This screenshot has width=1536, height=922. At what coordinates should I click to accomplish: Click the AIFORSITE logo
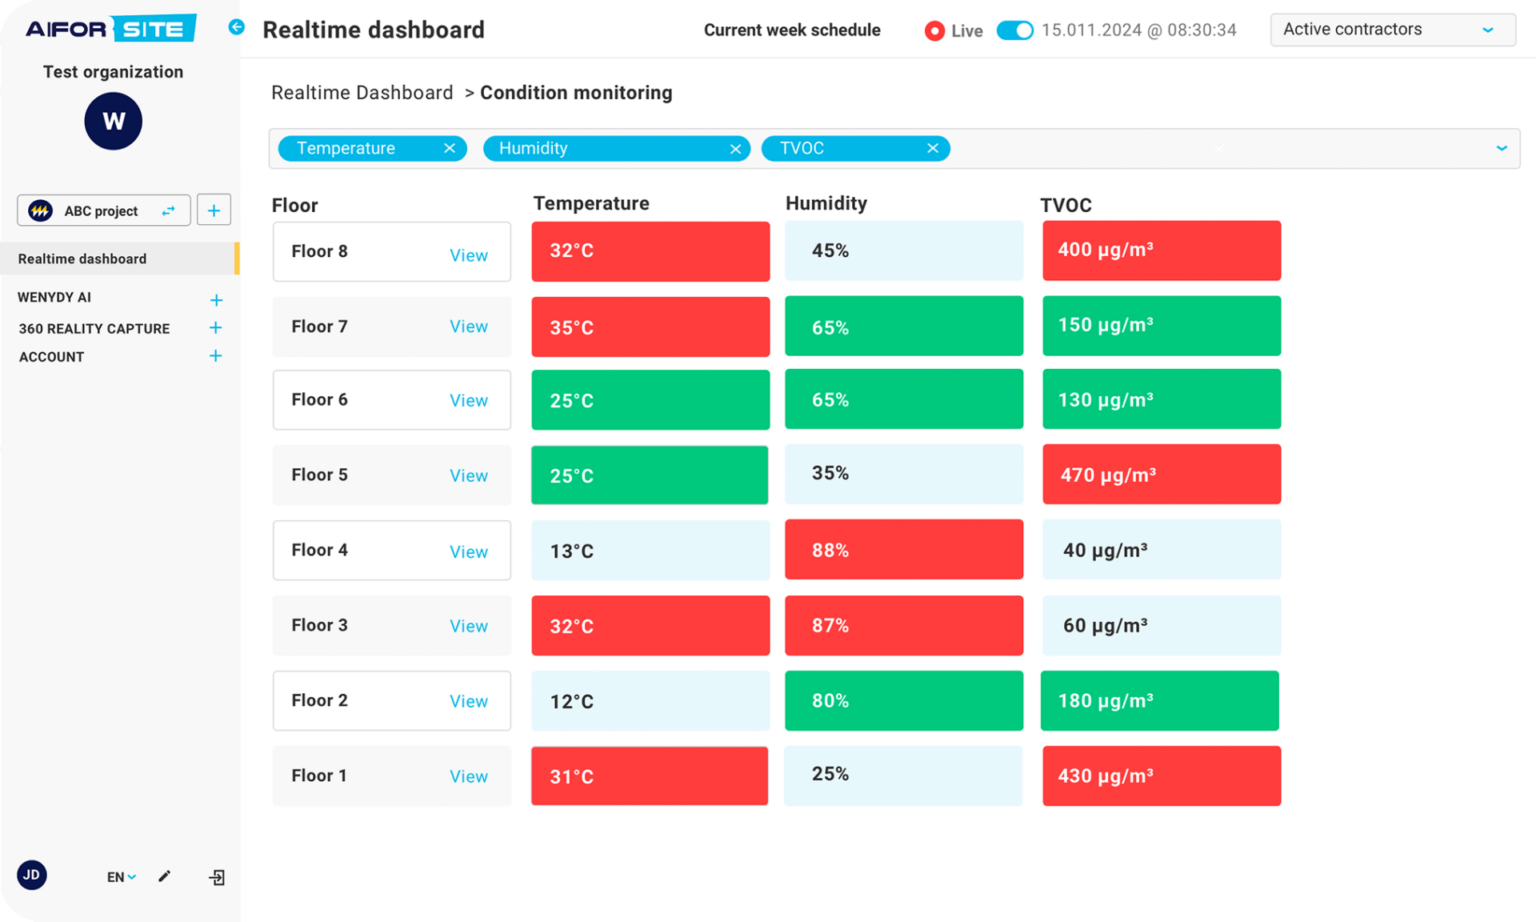111,28
